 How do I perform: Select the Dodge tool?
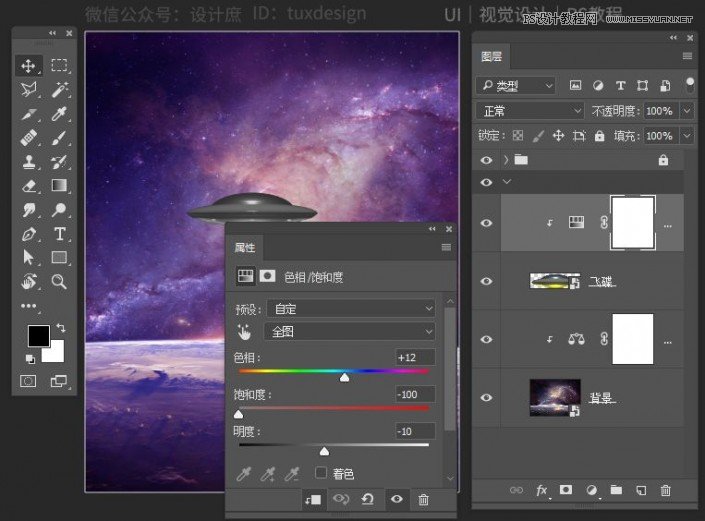[x=59, y=209]
